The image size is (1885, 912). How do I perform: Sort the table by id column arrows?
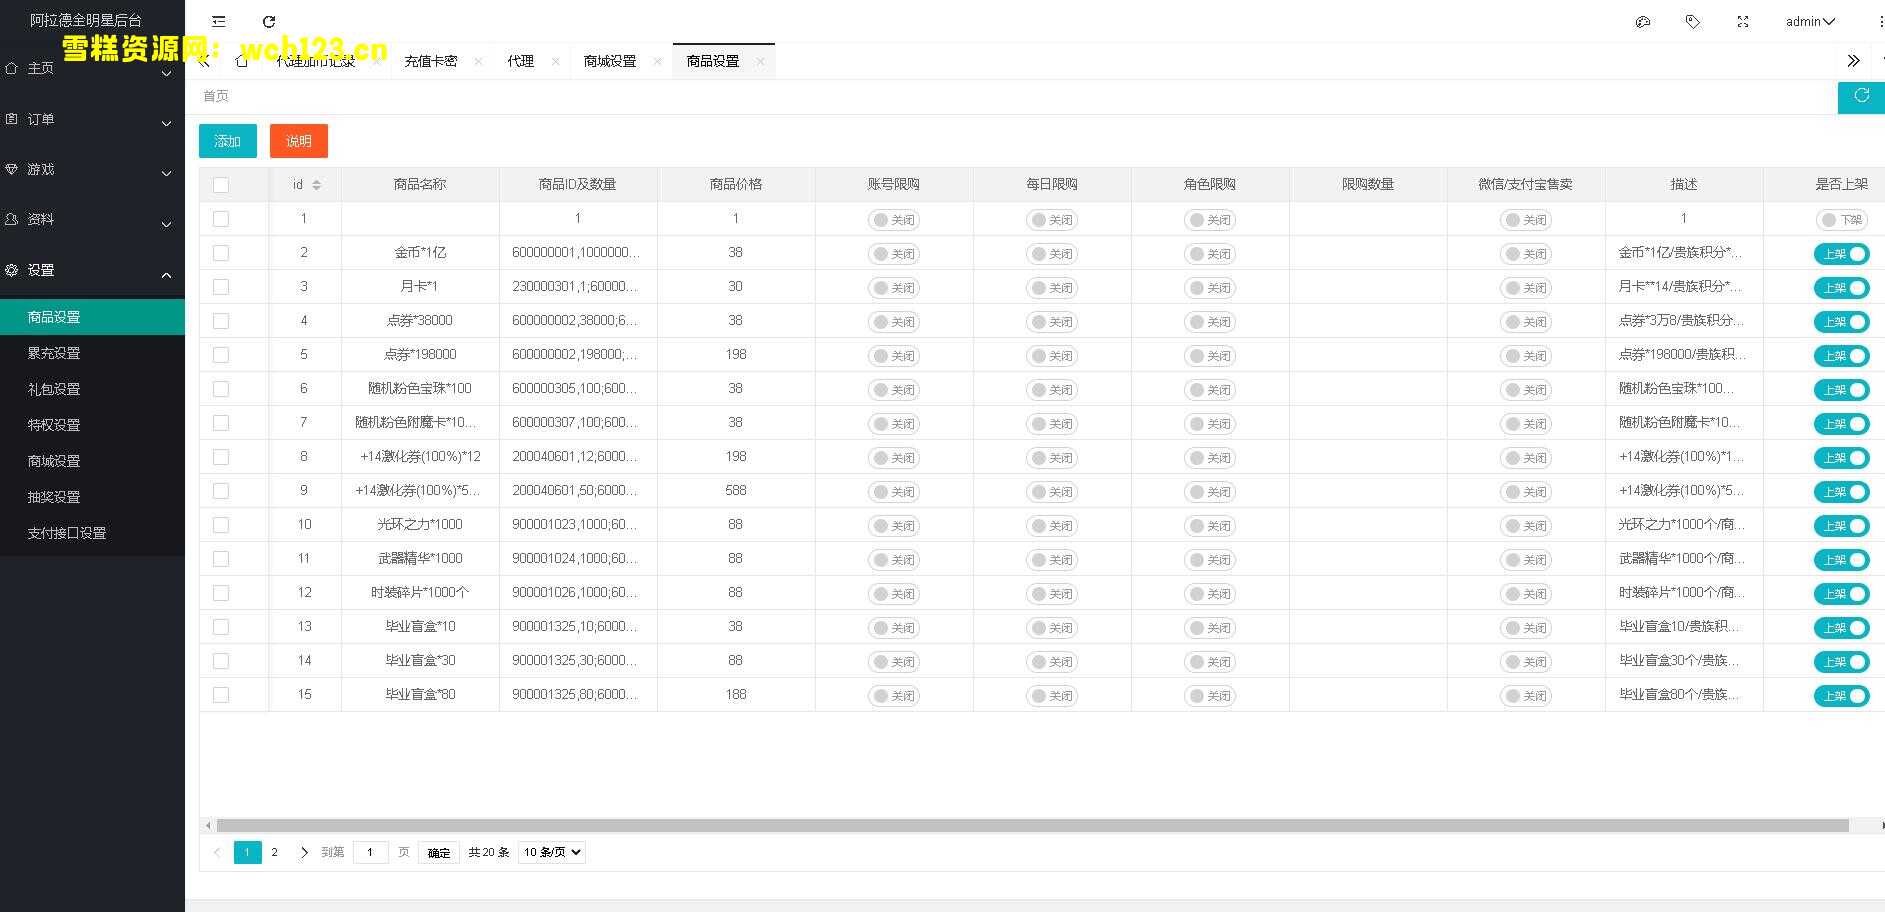click(x=317, y=185)
